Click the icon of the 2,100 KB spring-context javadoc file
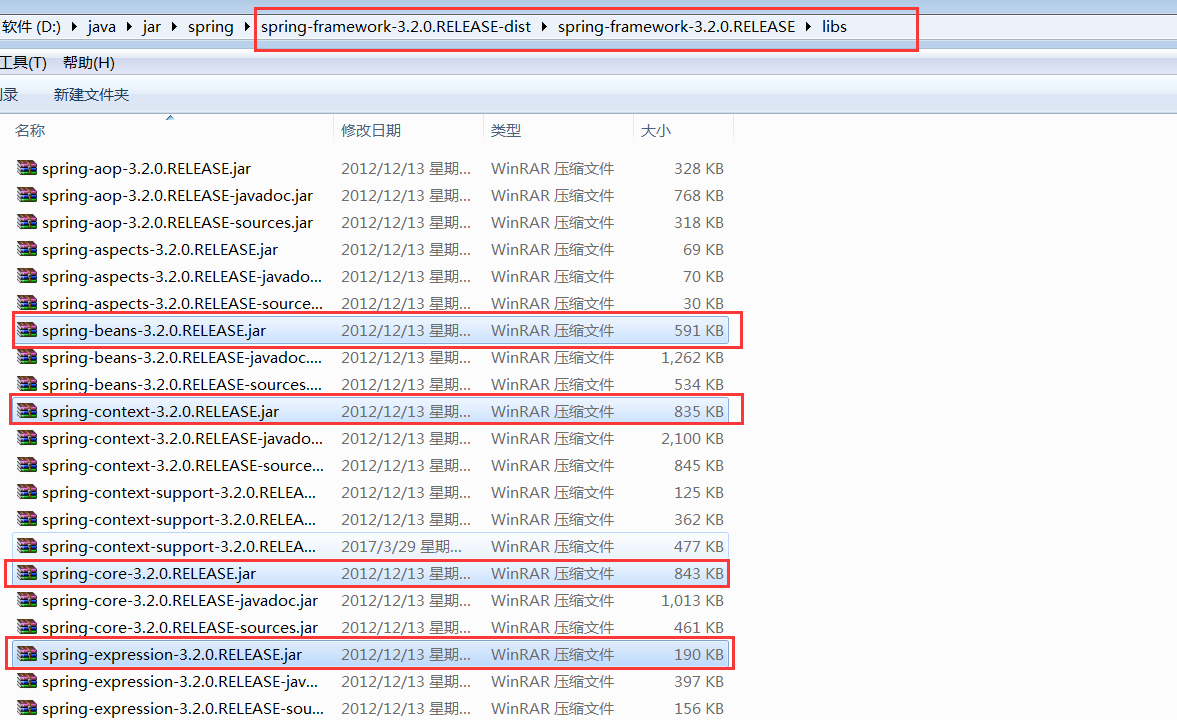Viewport: 1177px width, 720px height. tap(27, 438)
